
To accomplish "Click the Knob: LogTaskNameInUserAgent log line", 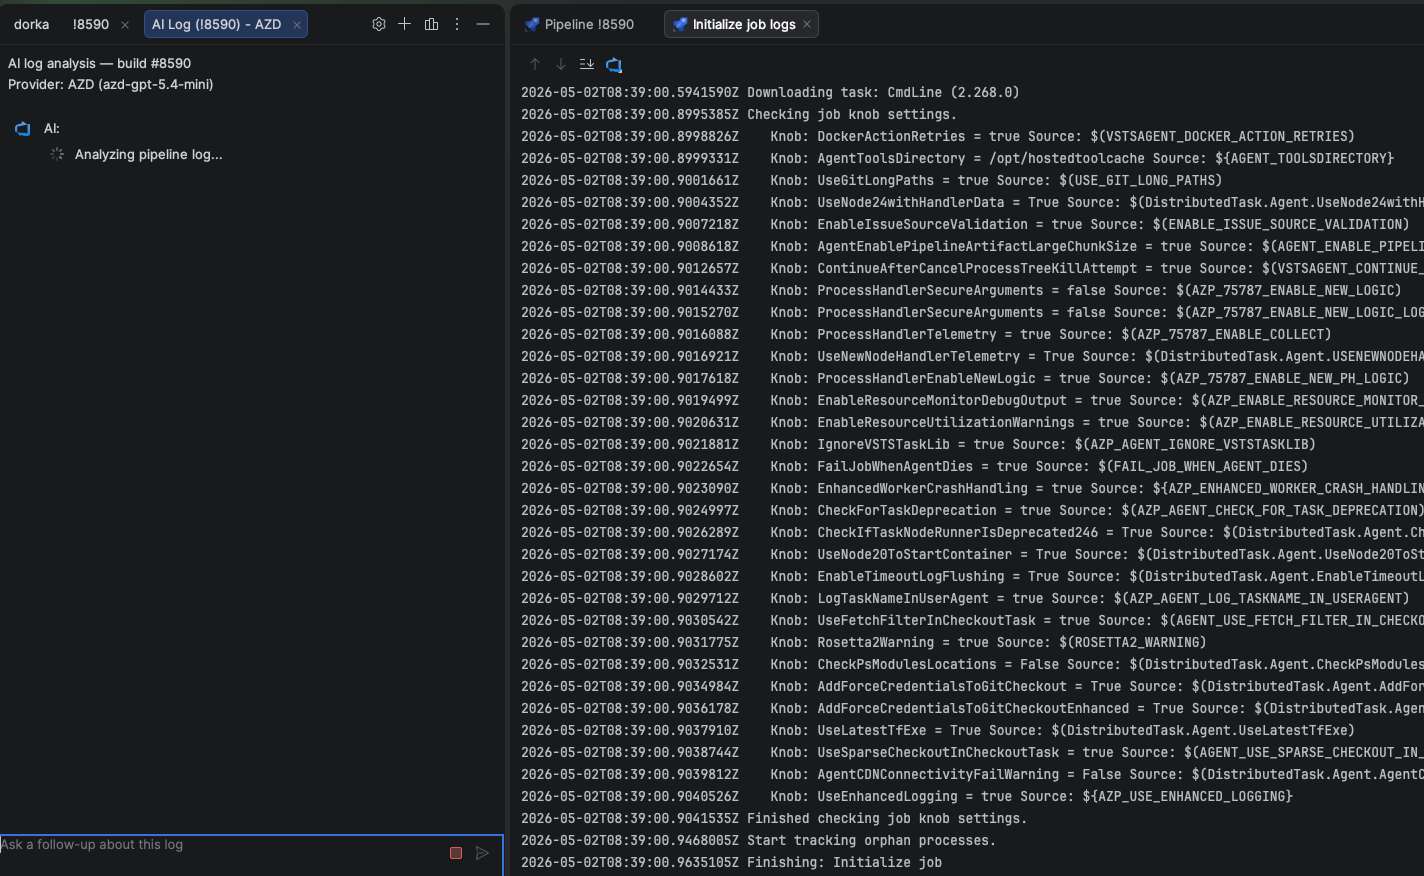I will coord(965,598).
